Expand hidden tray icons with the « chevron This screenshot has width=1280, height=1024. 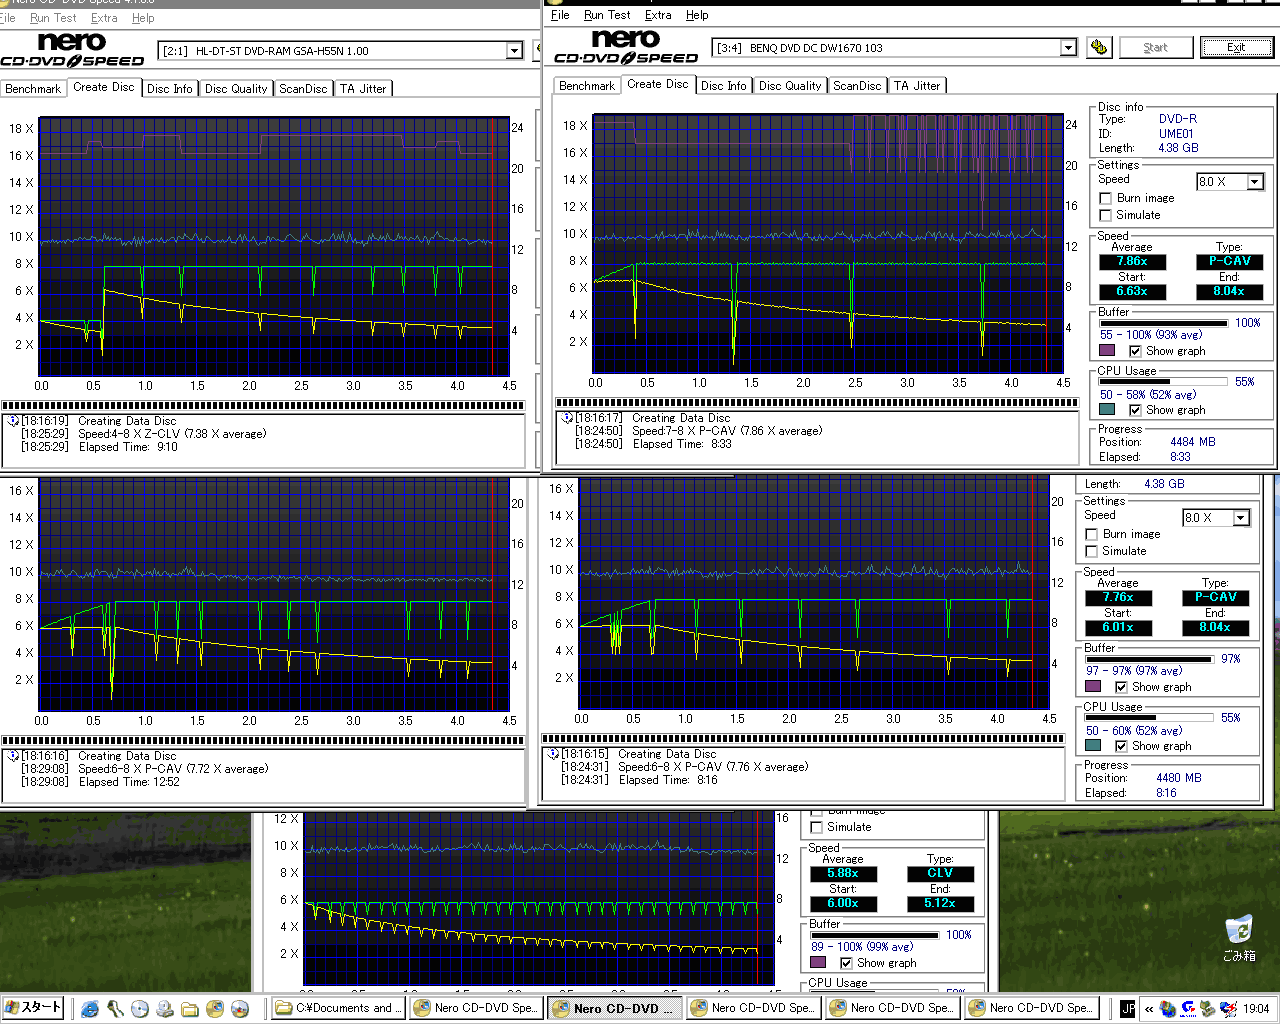pyautogui.click(x=1149, y=1009)
